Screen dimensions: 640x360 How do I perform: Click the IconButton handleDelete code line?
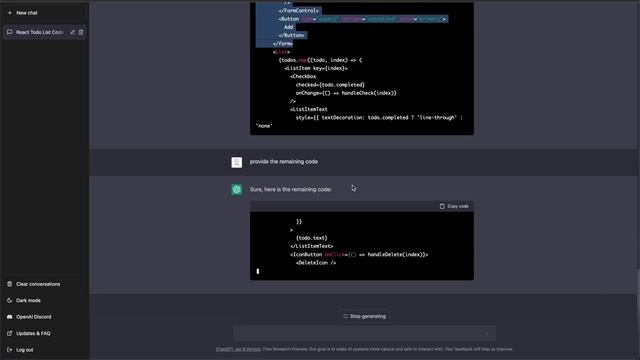click(359, 255)
